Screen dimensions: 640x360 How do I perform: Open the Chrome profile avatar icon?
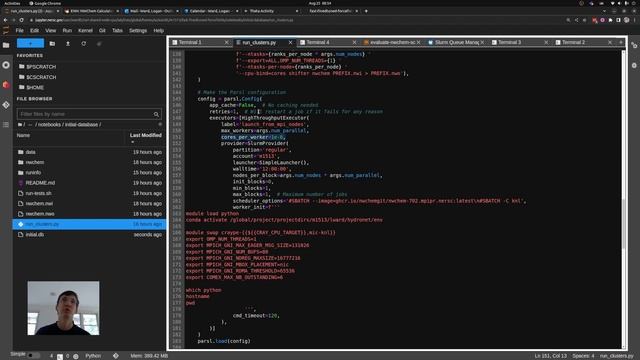pyautogui.click(x=627, y=20)
